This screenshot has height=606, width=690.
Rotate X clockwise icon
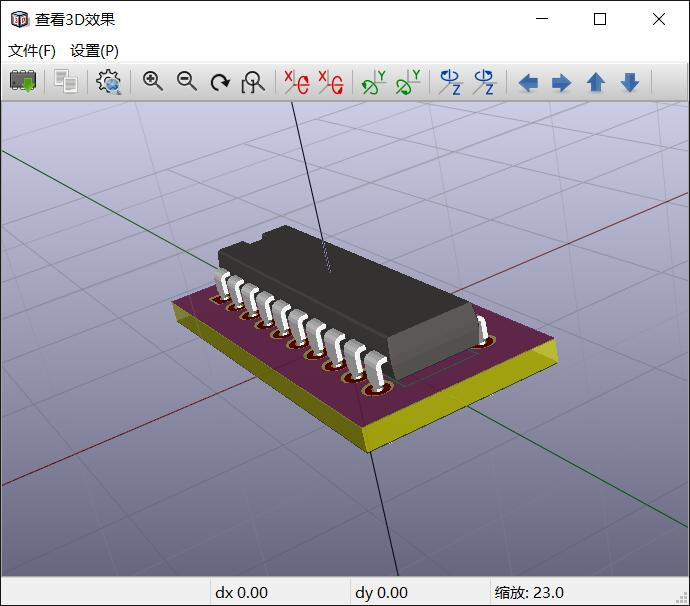click(297, 82)
